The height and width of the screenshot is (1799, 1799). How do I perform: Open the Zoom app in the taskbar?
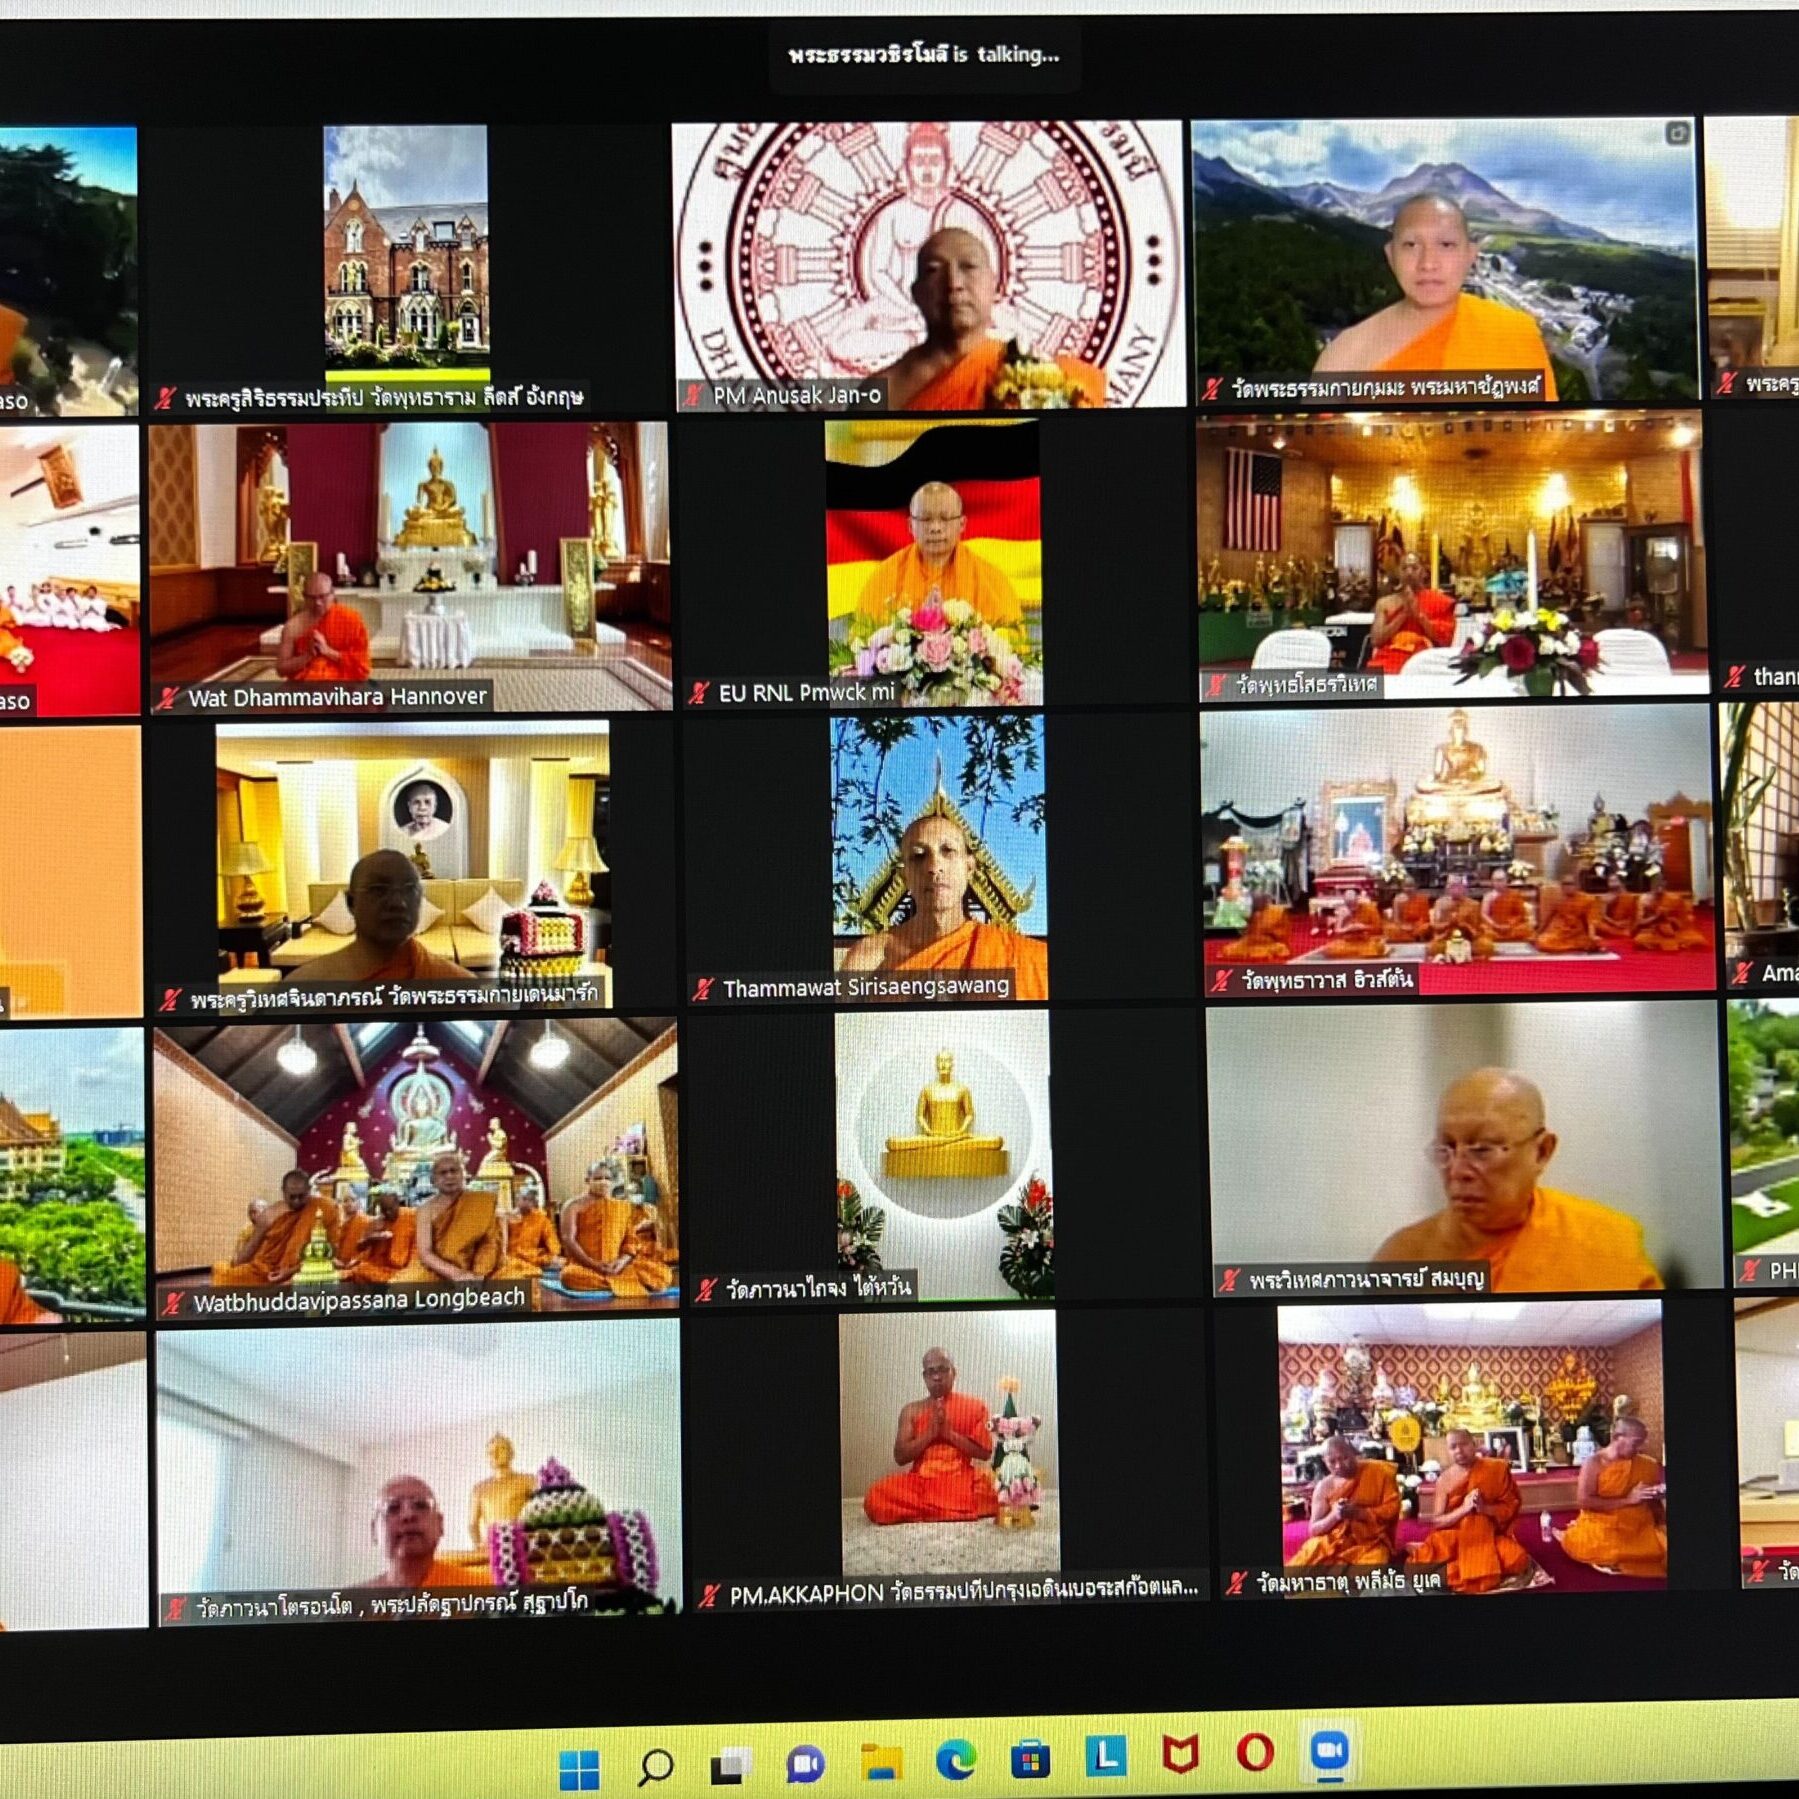pos(1329,1751)
